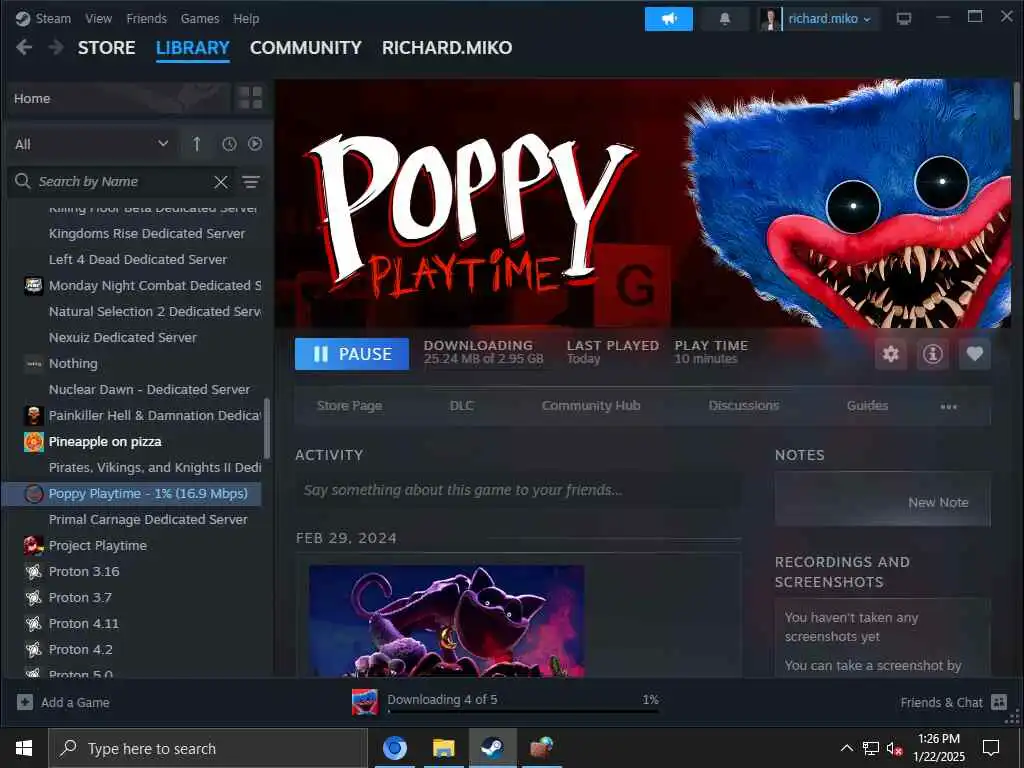Screen dimensions: 1024x768
Task: Open File Explorer from taskbar
Action: [443, 748]
